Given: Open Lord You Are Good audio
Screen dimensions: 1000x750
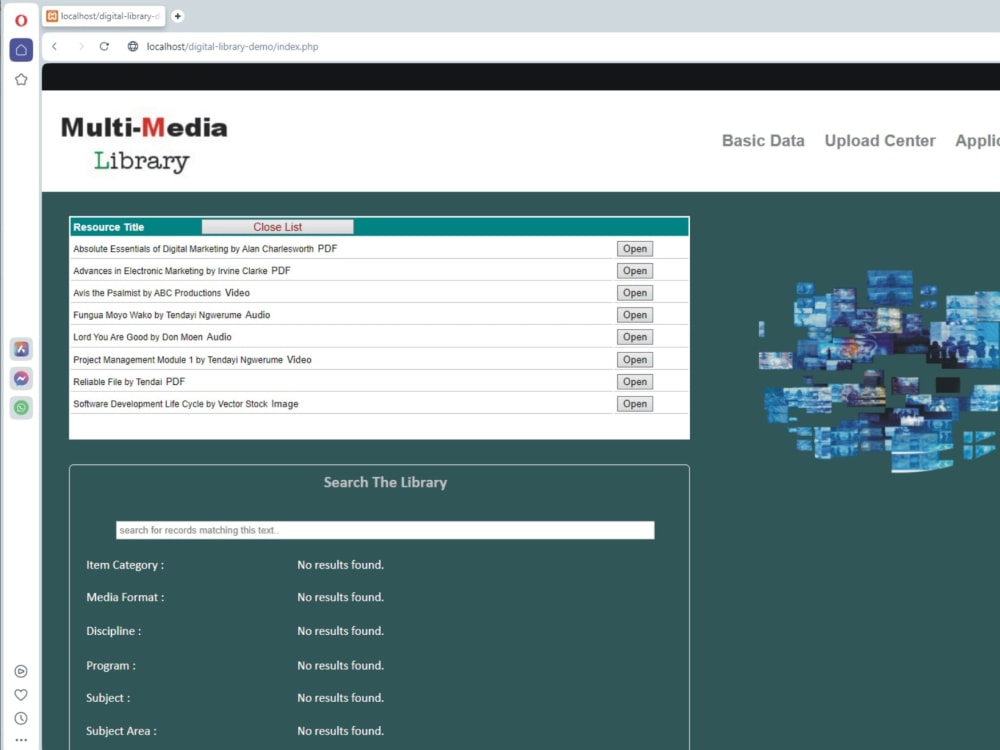Looking at the screenshot, I should pos(635,337).
